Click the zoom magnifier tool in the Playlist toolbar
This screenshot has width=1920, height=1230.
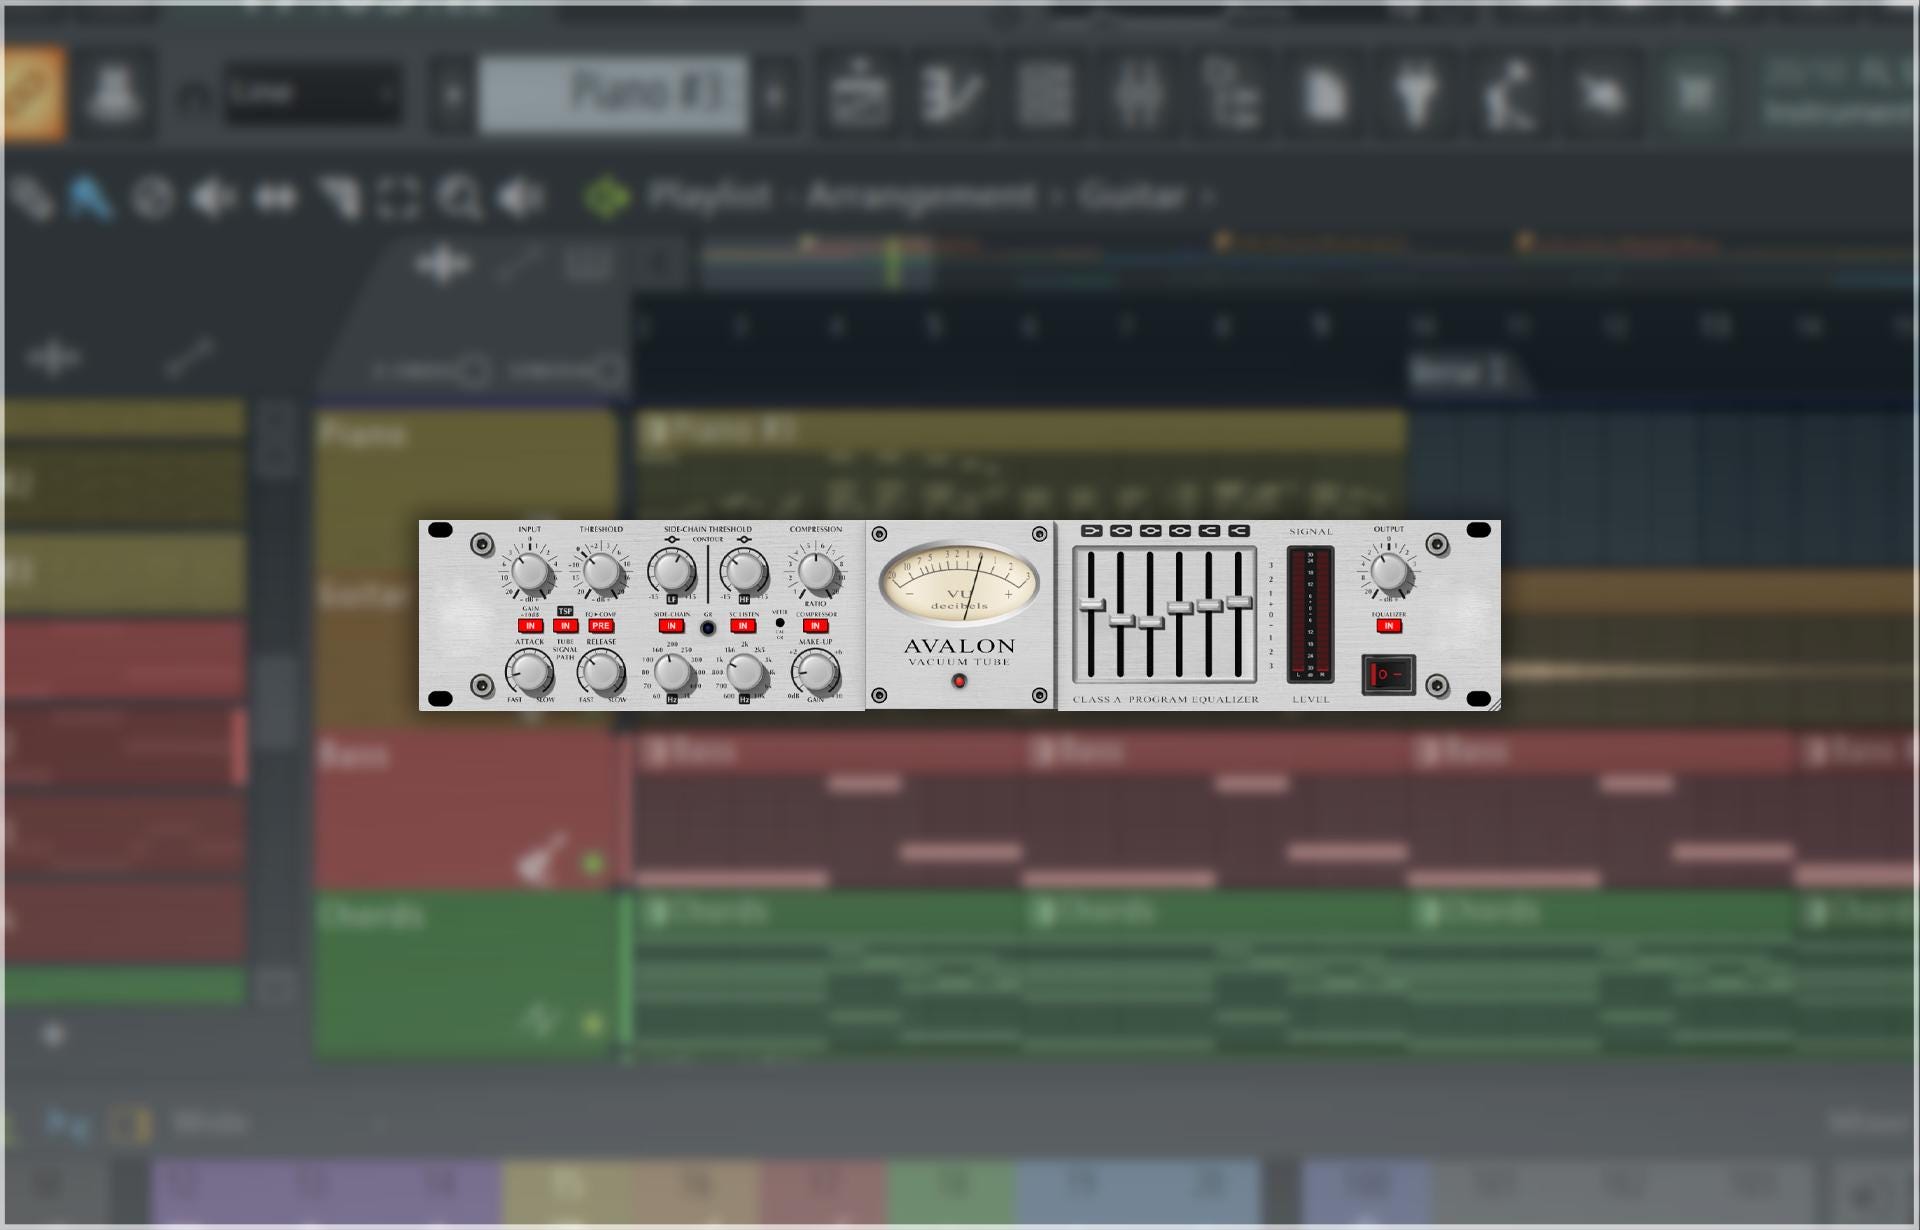pyautogui.click(x=460, y=198)
